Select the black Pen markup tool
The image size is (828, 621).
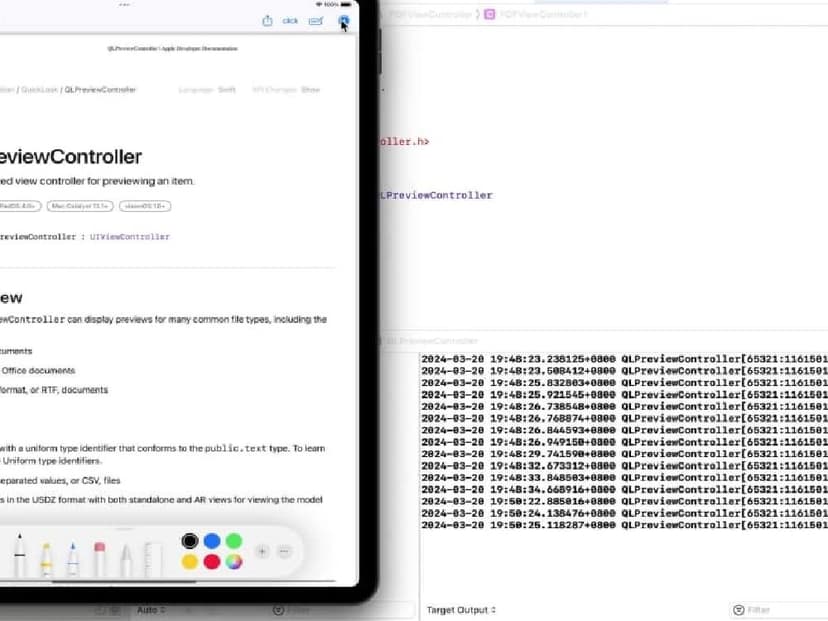coord(20,554)
